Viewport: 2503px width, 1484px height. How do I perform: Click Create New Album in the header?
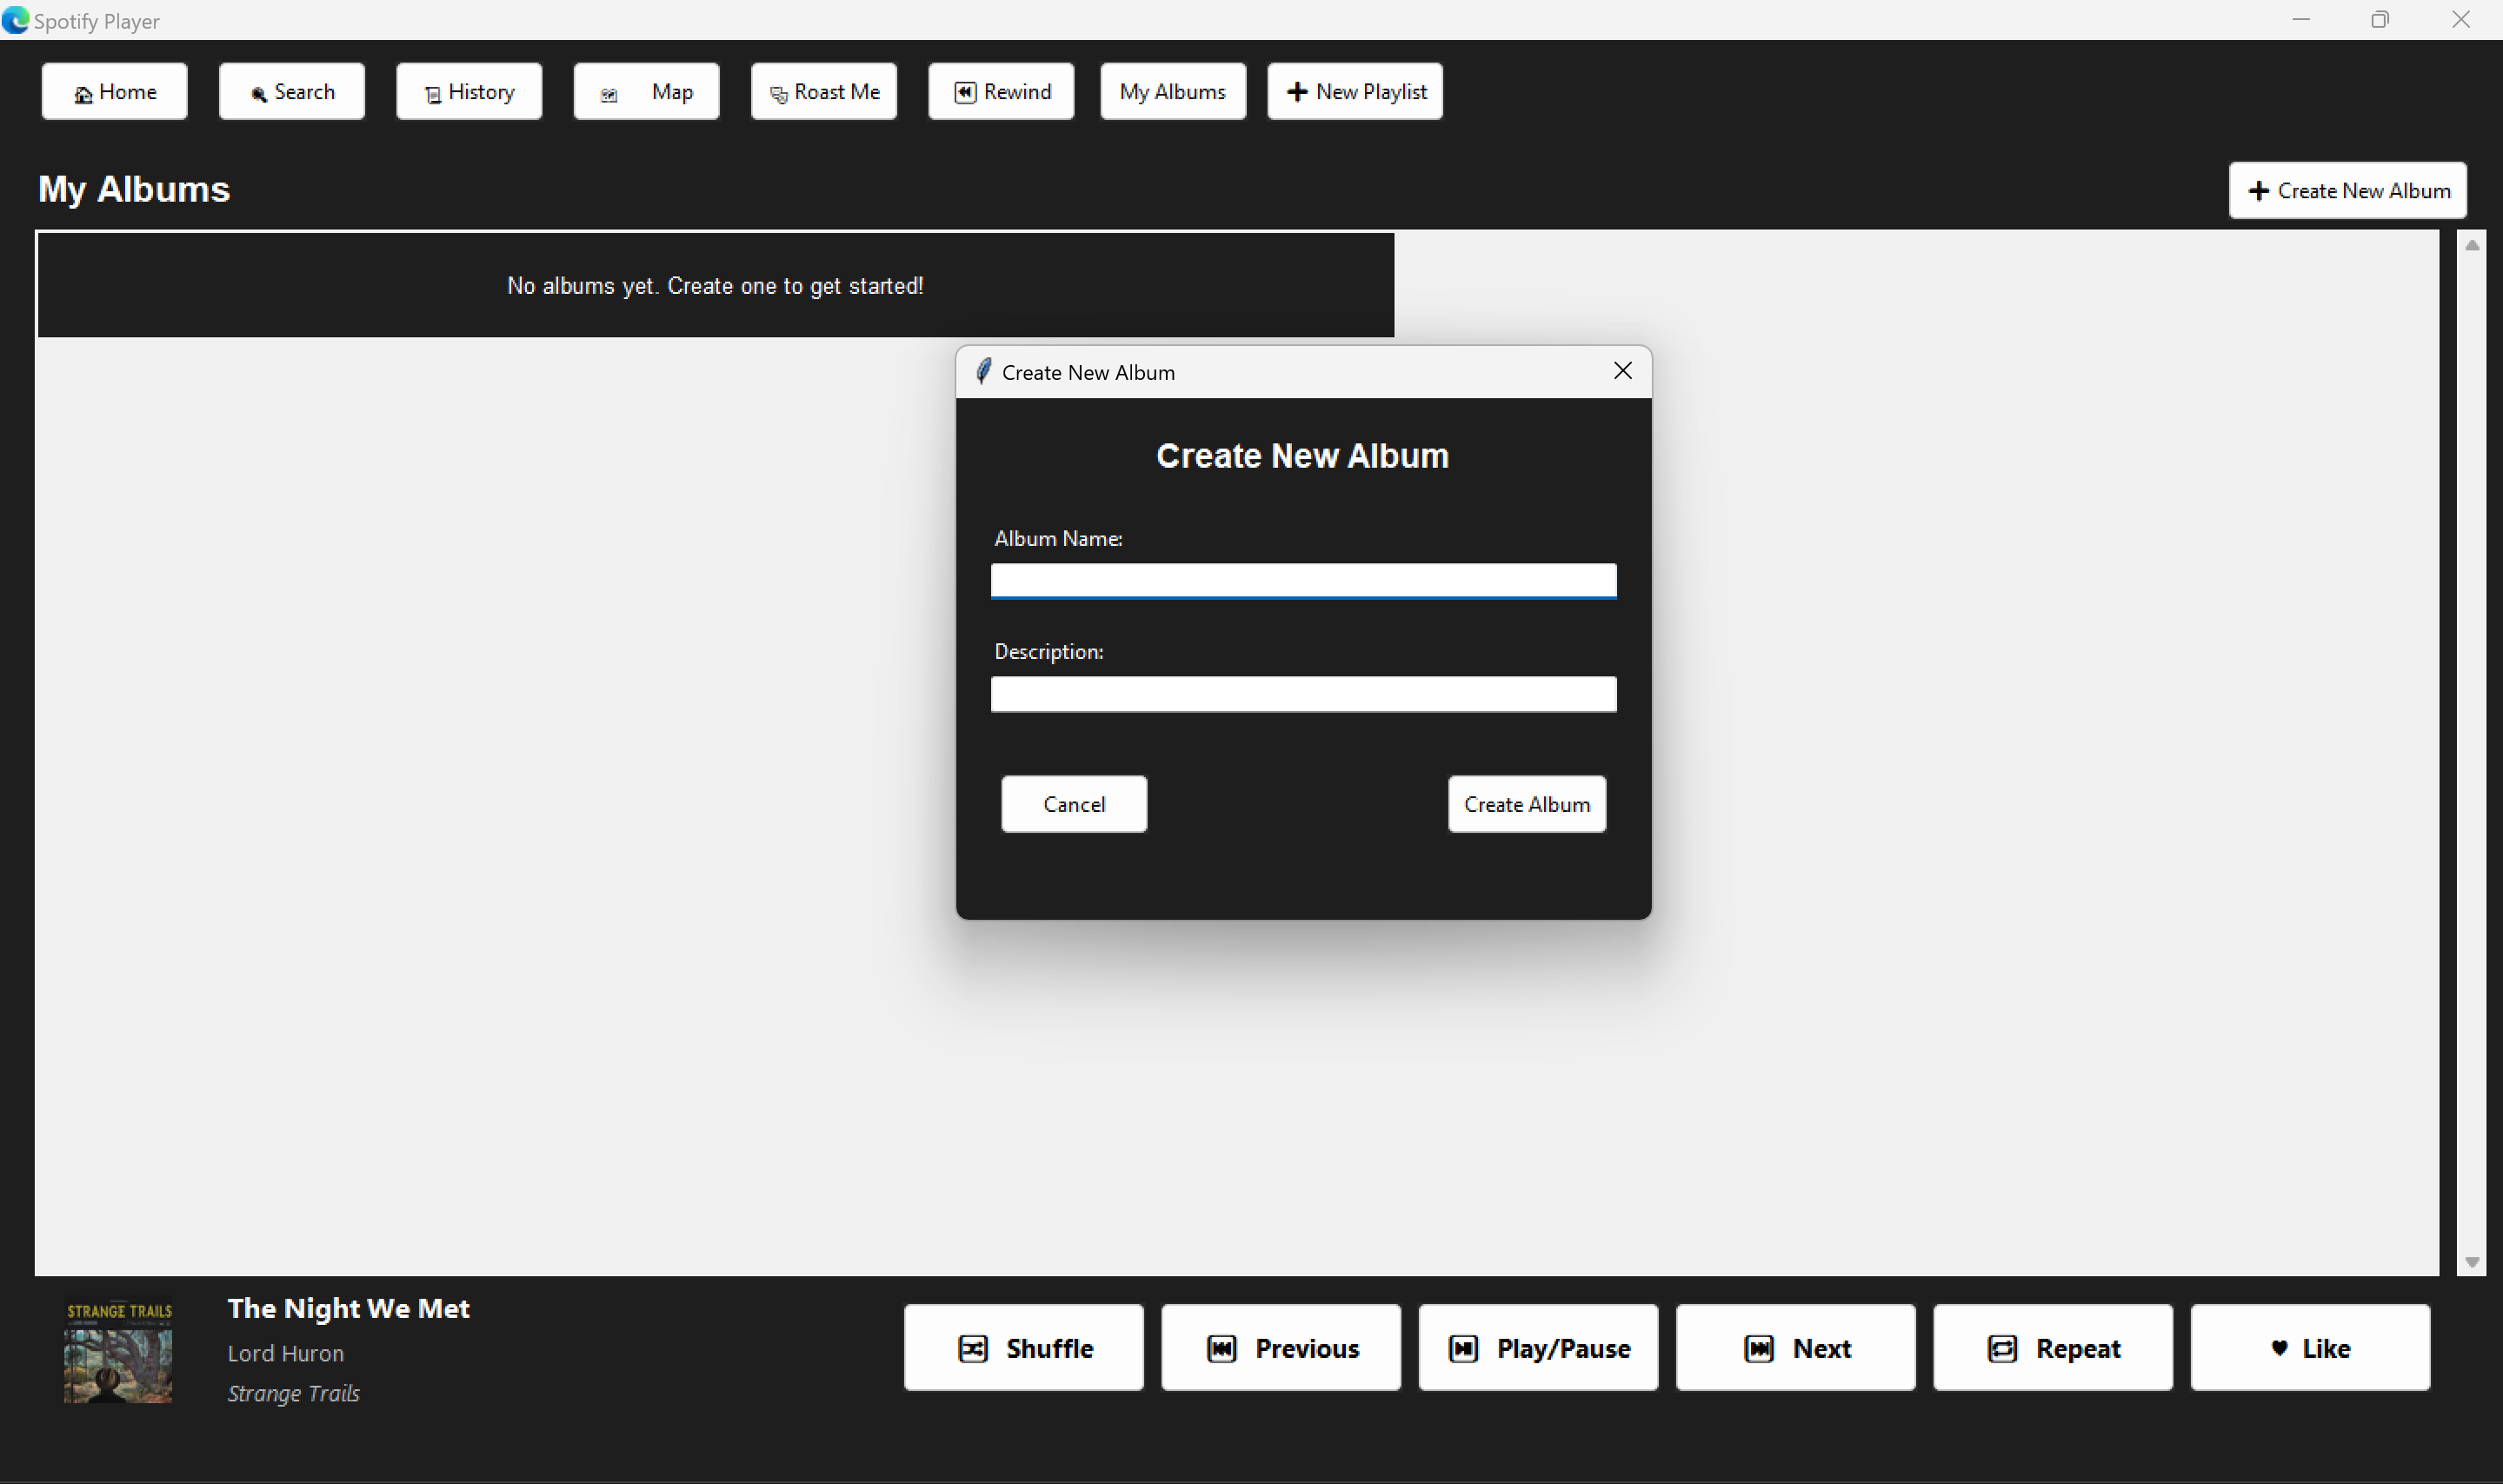(x=2346, y=190)
